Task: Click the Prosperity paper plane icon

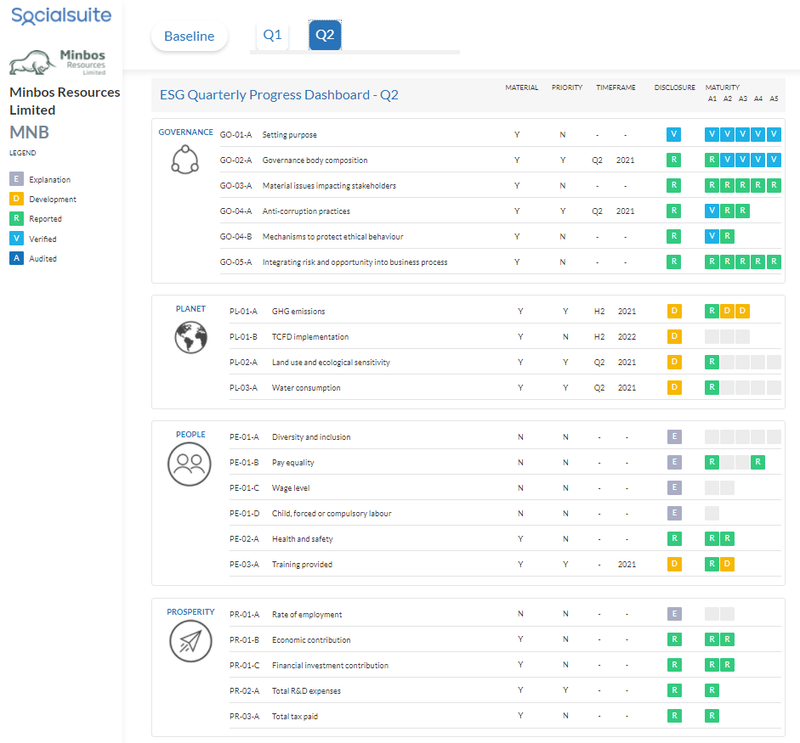Action: point(190,641)
